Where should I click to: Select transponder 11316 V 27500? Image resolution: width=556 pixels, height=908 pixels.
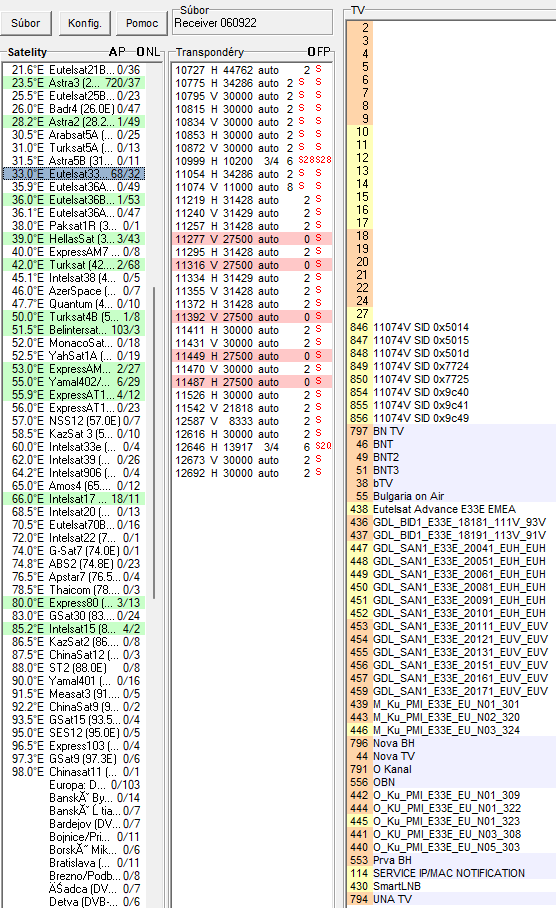pos(253,265)
